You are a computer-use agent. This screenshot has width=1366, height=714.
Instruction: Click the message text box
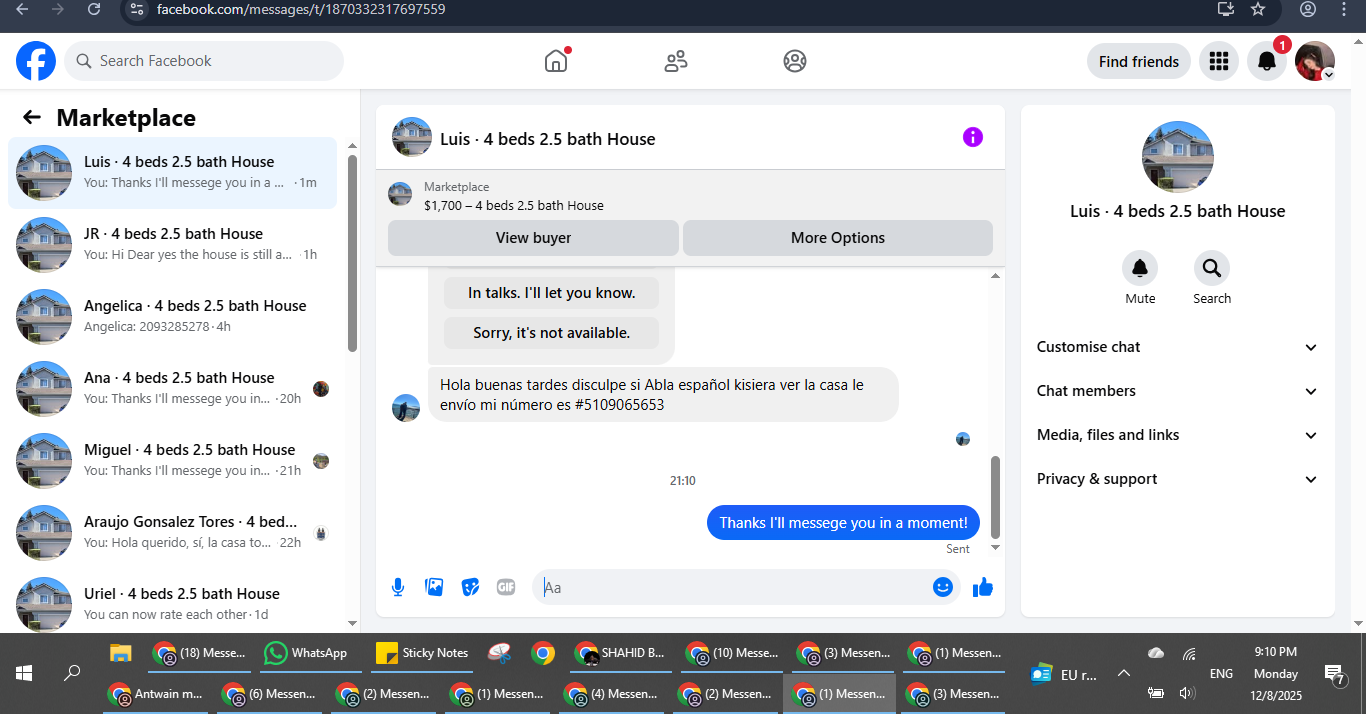click(732, 587)
